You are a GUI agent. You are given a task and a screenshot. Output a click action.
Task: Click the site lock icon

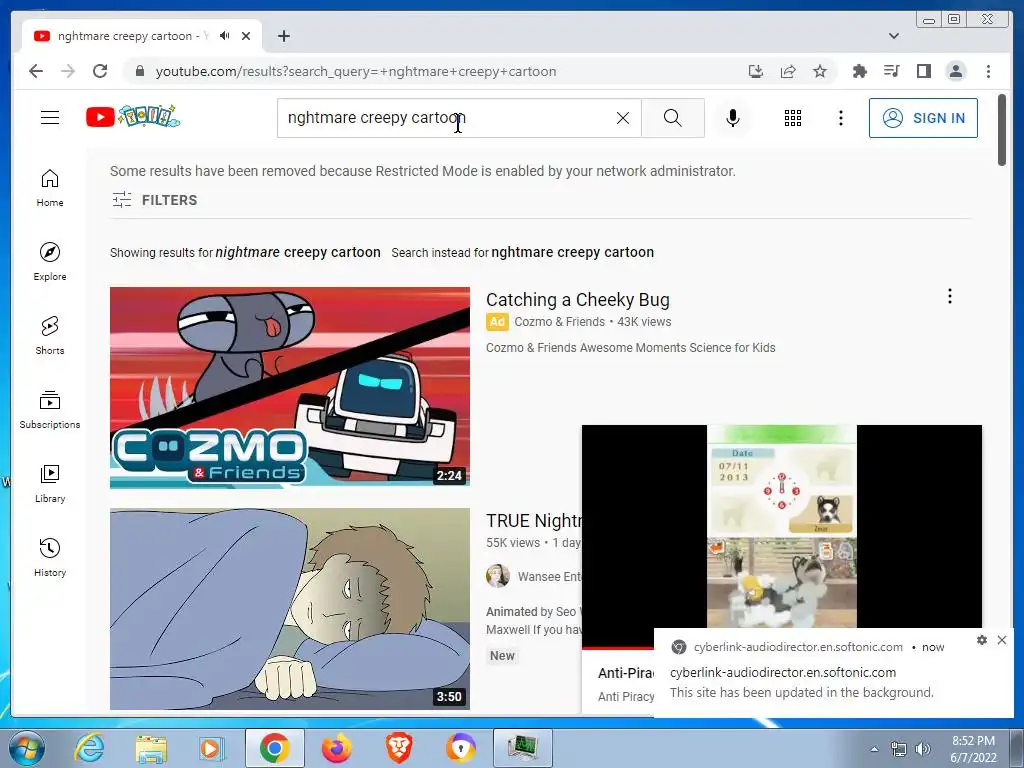point(139,71)
